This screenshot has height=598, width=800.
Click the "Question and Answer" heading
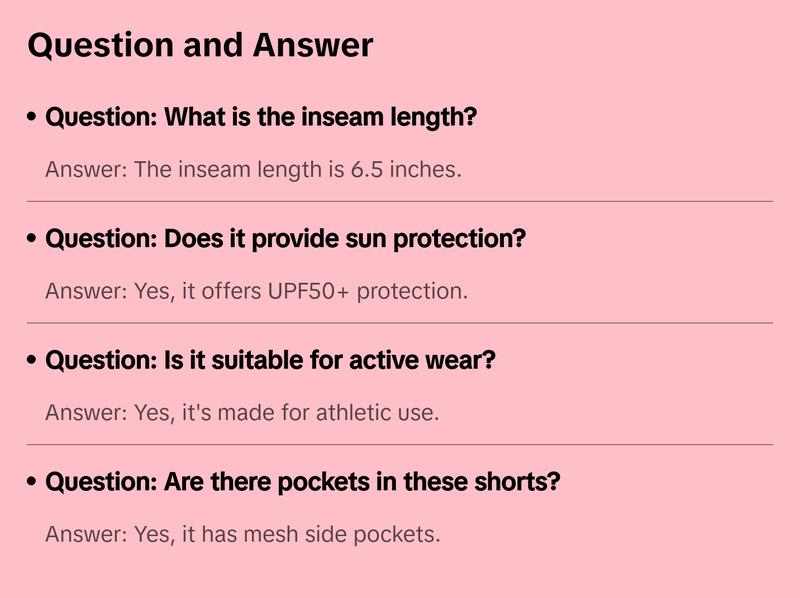click(200, 45)
